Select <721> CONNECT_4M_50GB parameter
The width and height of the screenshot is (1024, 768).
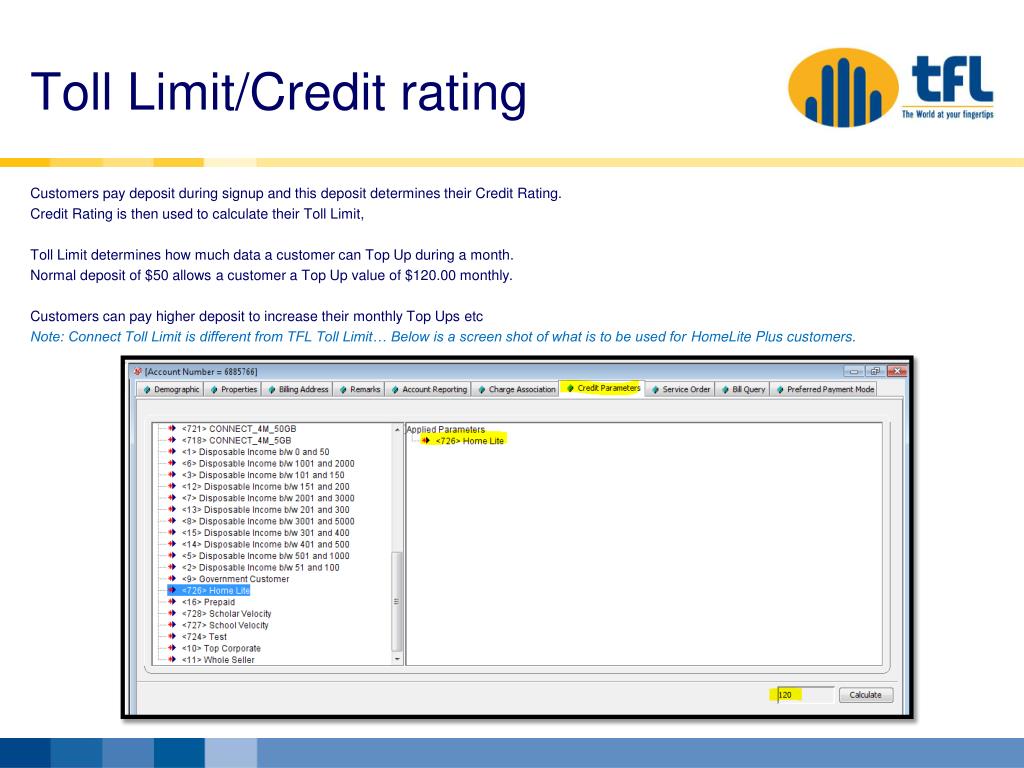239,429
